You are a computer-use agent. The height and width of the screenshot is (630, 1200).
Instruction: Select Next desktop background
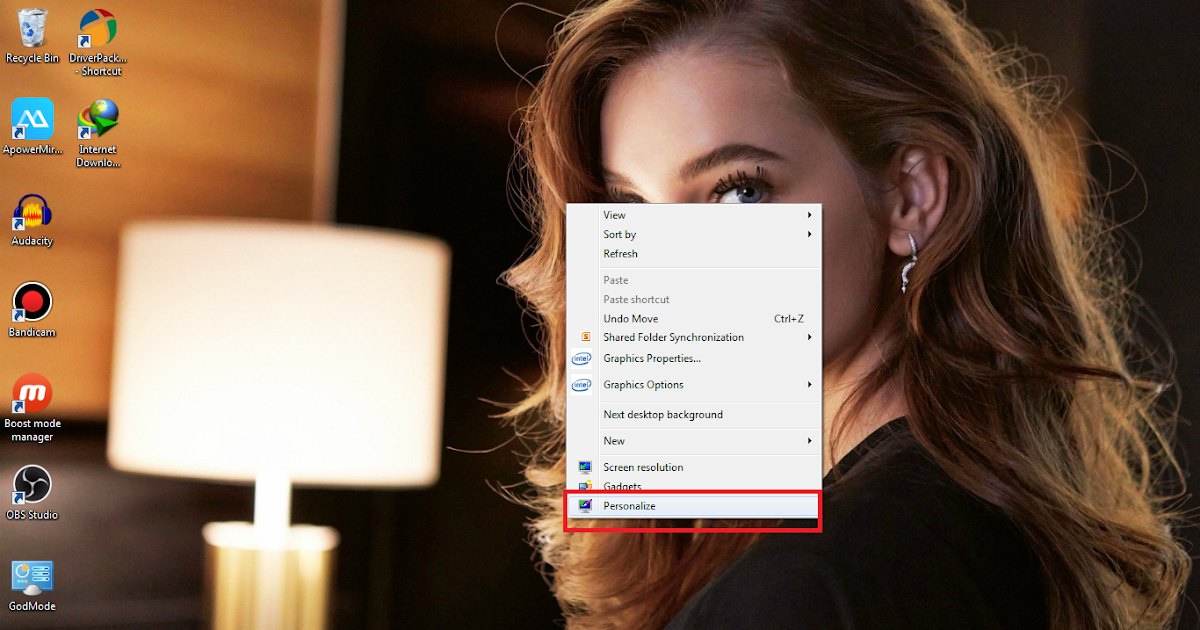[693, 415]
